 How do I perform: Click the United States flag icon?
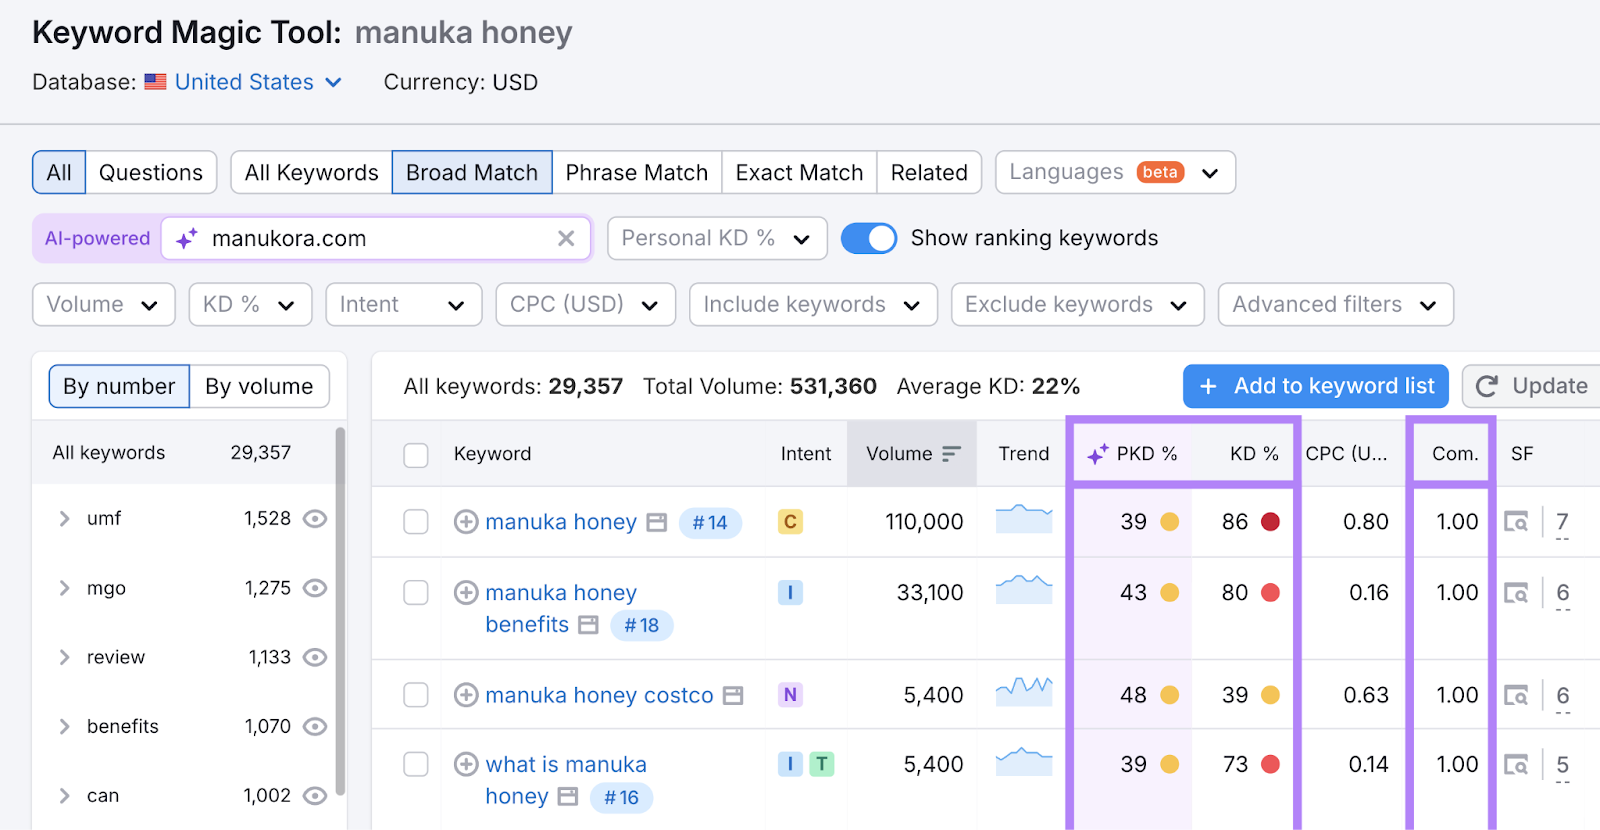[x=155, y=82]
